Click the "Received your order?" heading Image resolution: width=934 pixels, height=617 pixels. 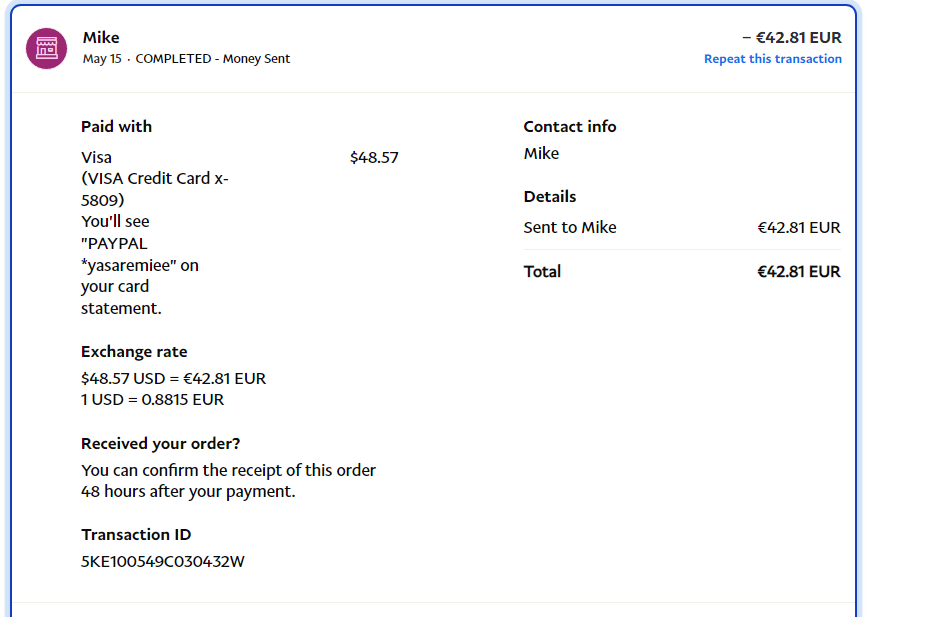click(160, 444)
